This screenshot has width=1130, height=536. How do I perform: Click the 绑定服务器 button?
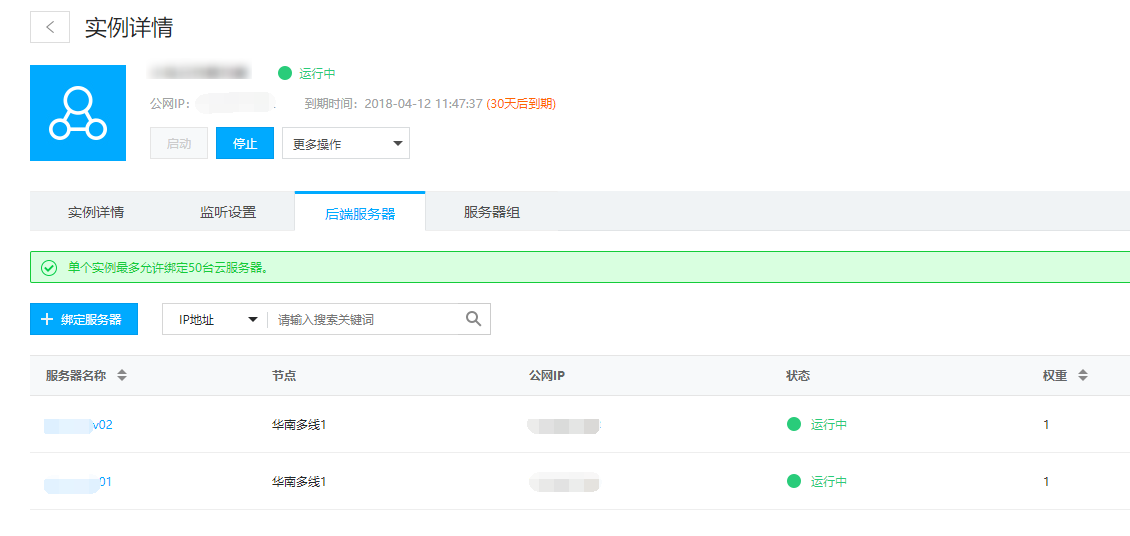(84, 319)
